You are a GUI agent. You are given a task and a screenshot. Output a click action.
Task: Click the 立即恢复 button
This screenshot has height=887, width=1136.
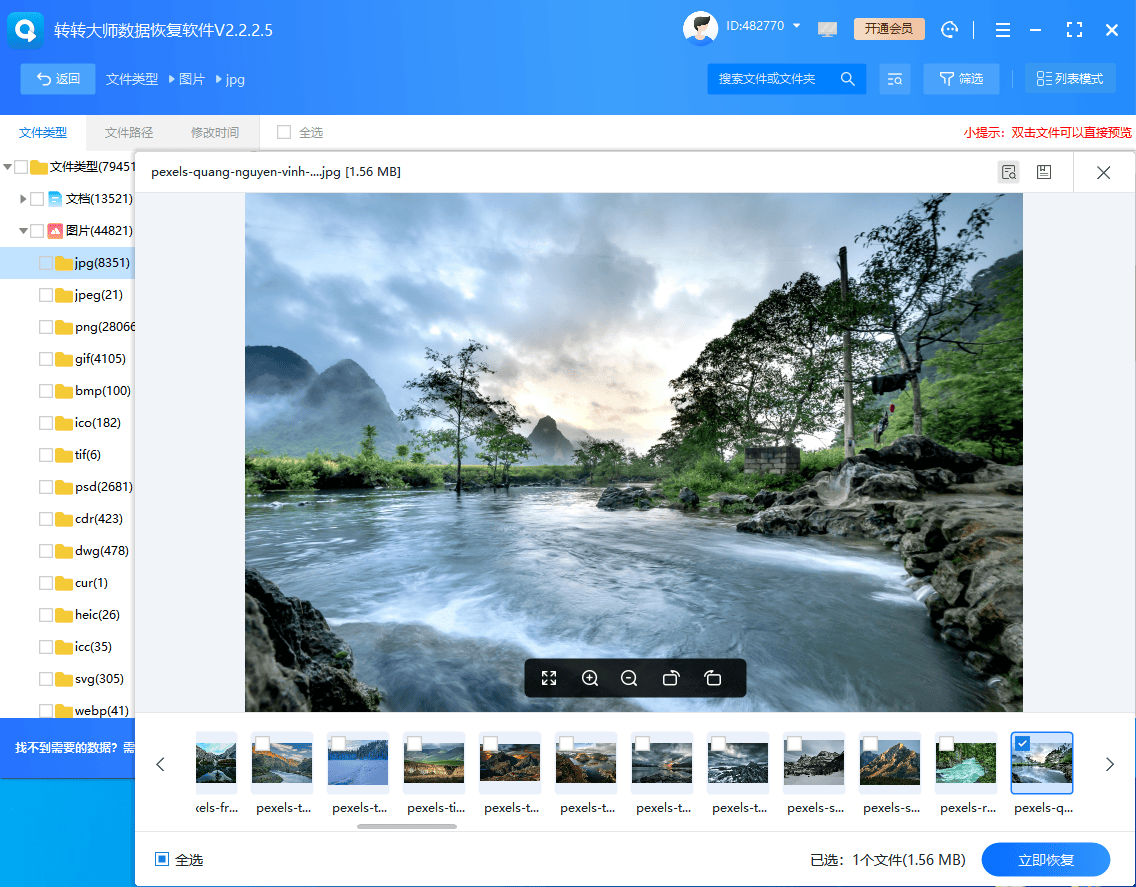click(x=1045, y=860)
